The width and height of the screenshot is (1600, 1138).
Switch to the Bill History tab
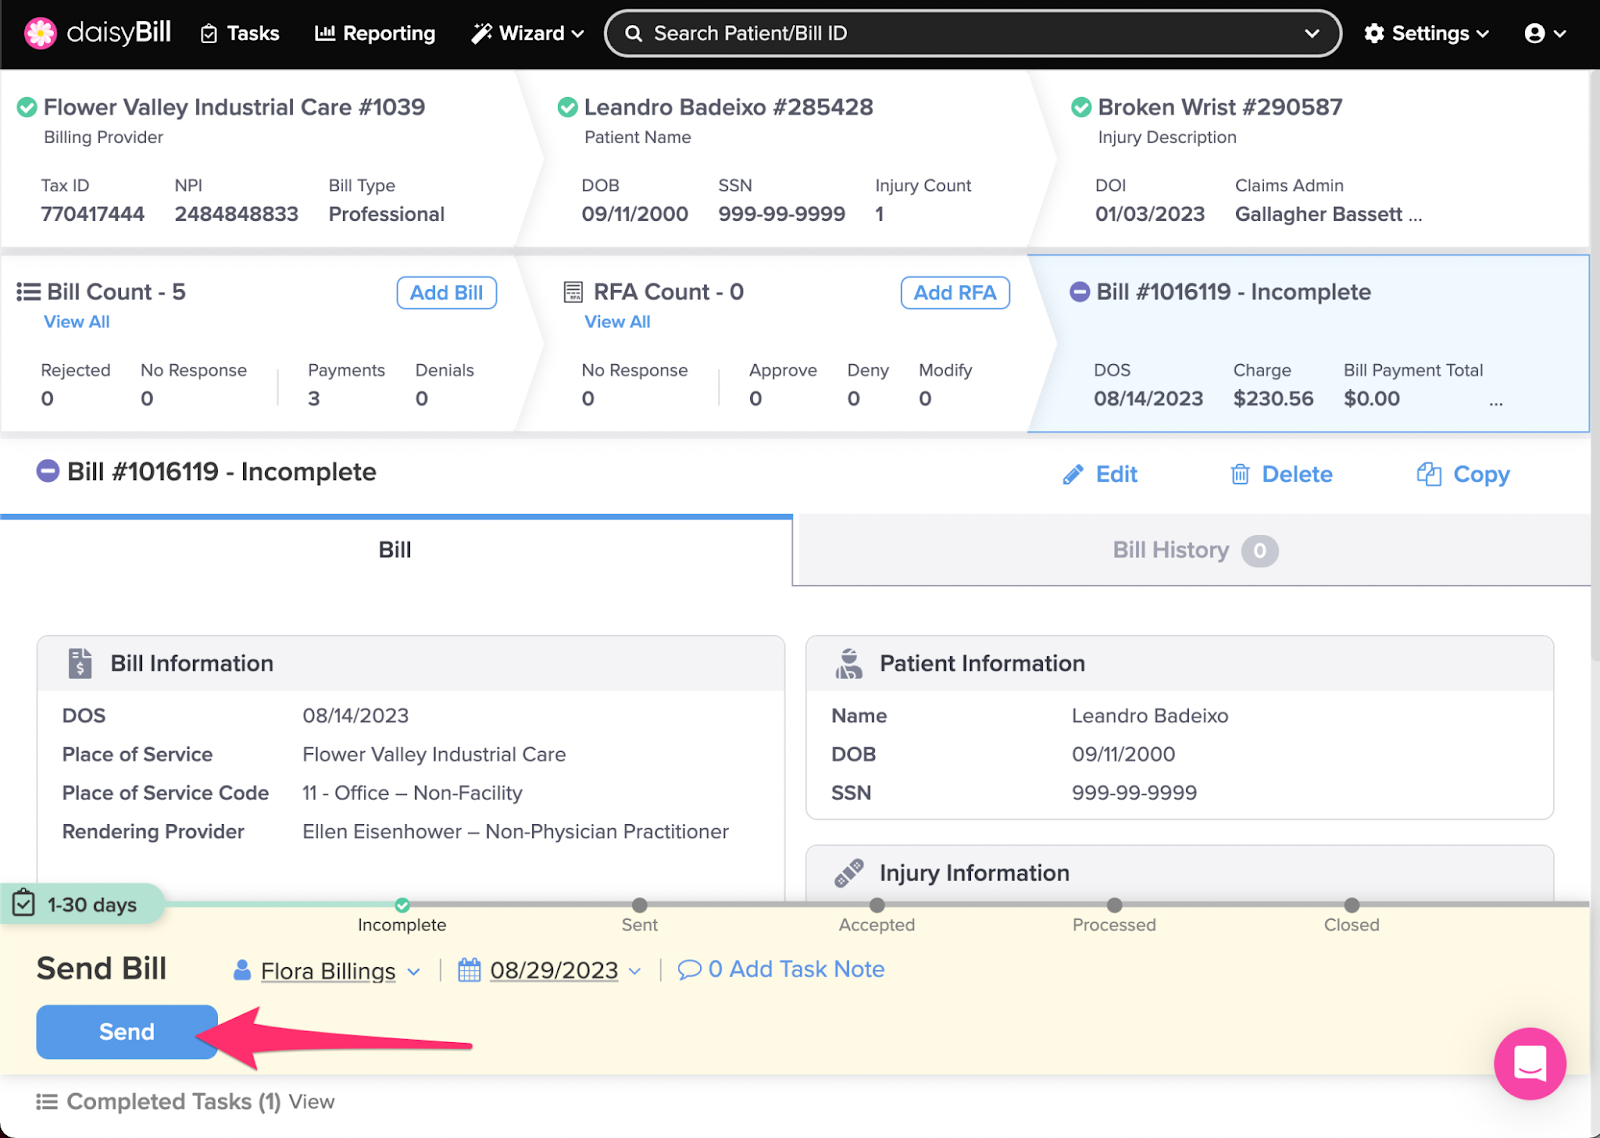pos(1192,550)
